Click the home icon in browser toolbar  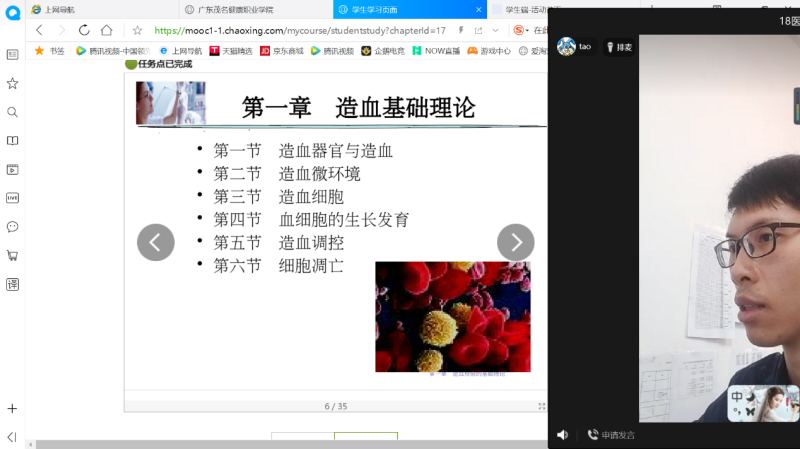(x=106, y=30)
